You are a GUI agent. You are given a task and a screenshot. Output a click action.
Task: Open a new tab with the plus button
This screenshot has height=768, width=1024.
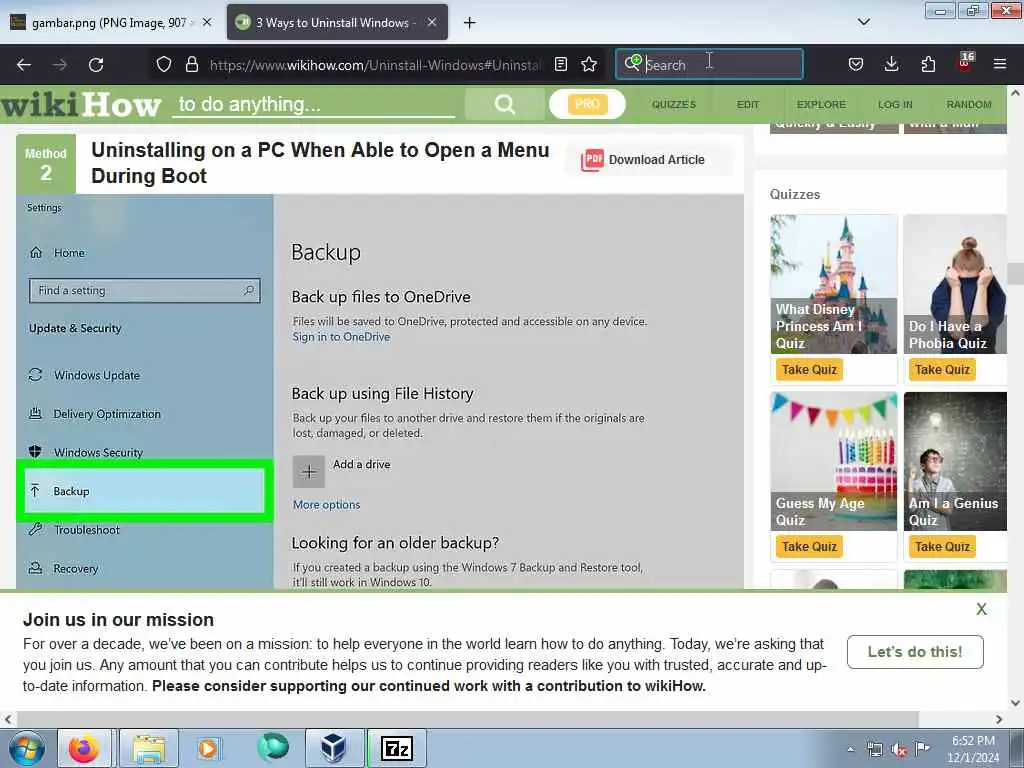(x=470, y=23)
